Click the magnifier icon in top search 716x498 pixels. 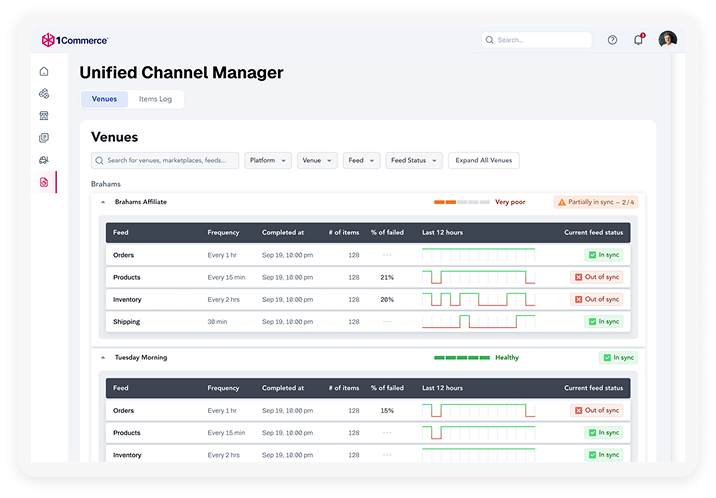tap(490, 40)
